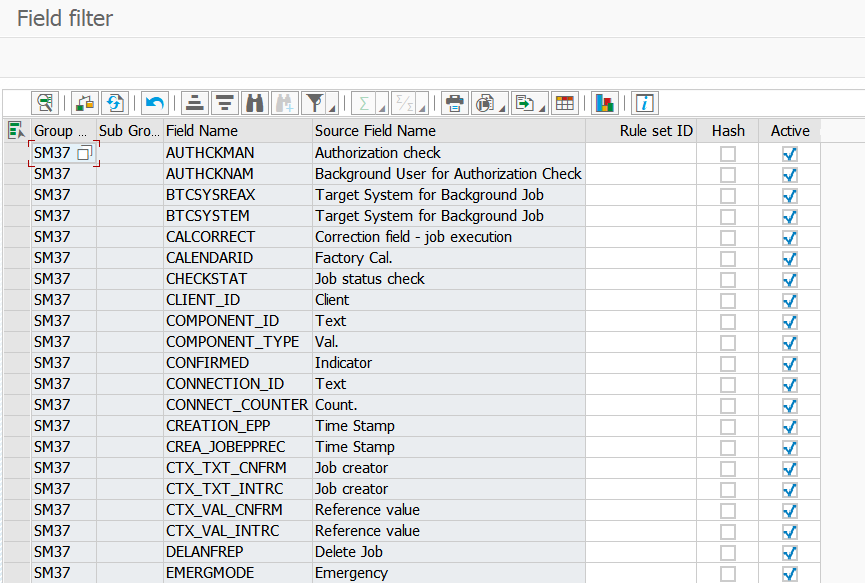Image resolution: width=865 pixels, height=583 pixels.
Task: Click the Field Name column header
Action: click(236, 131)
